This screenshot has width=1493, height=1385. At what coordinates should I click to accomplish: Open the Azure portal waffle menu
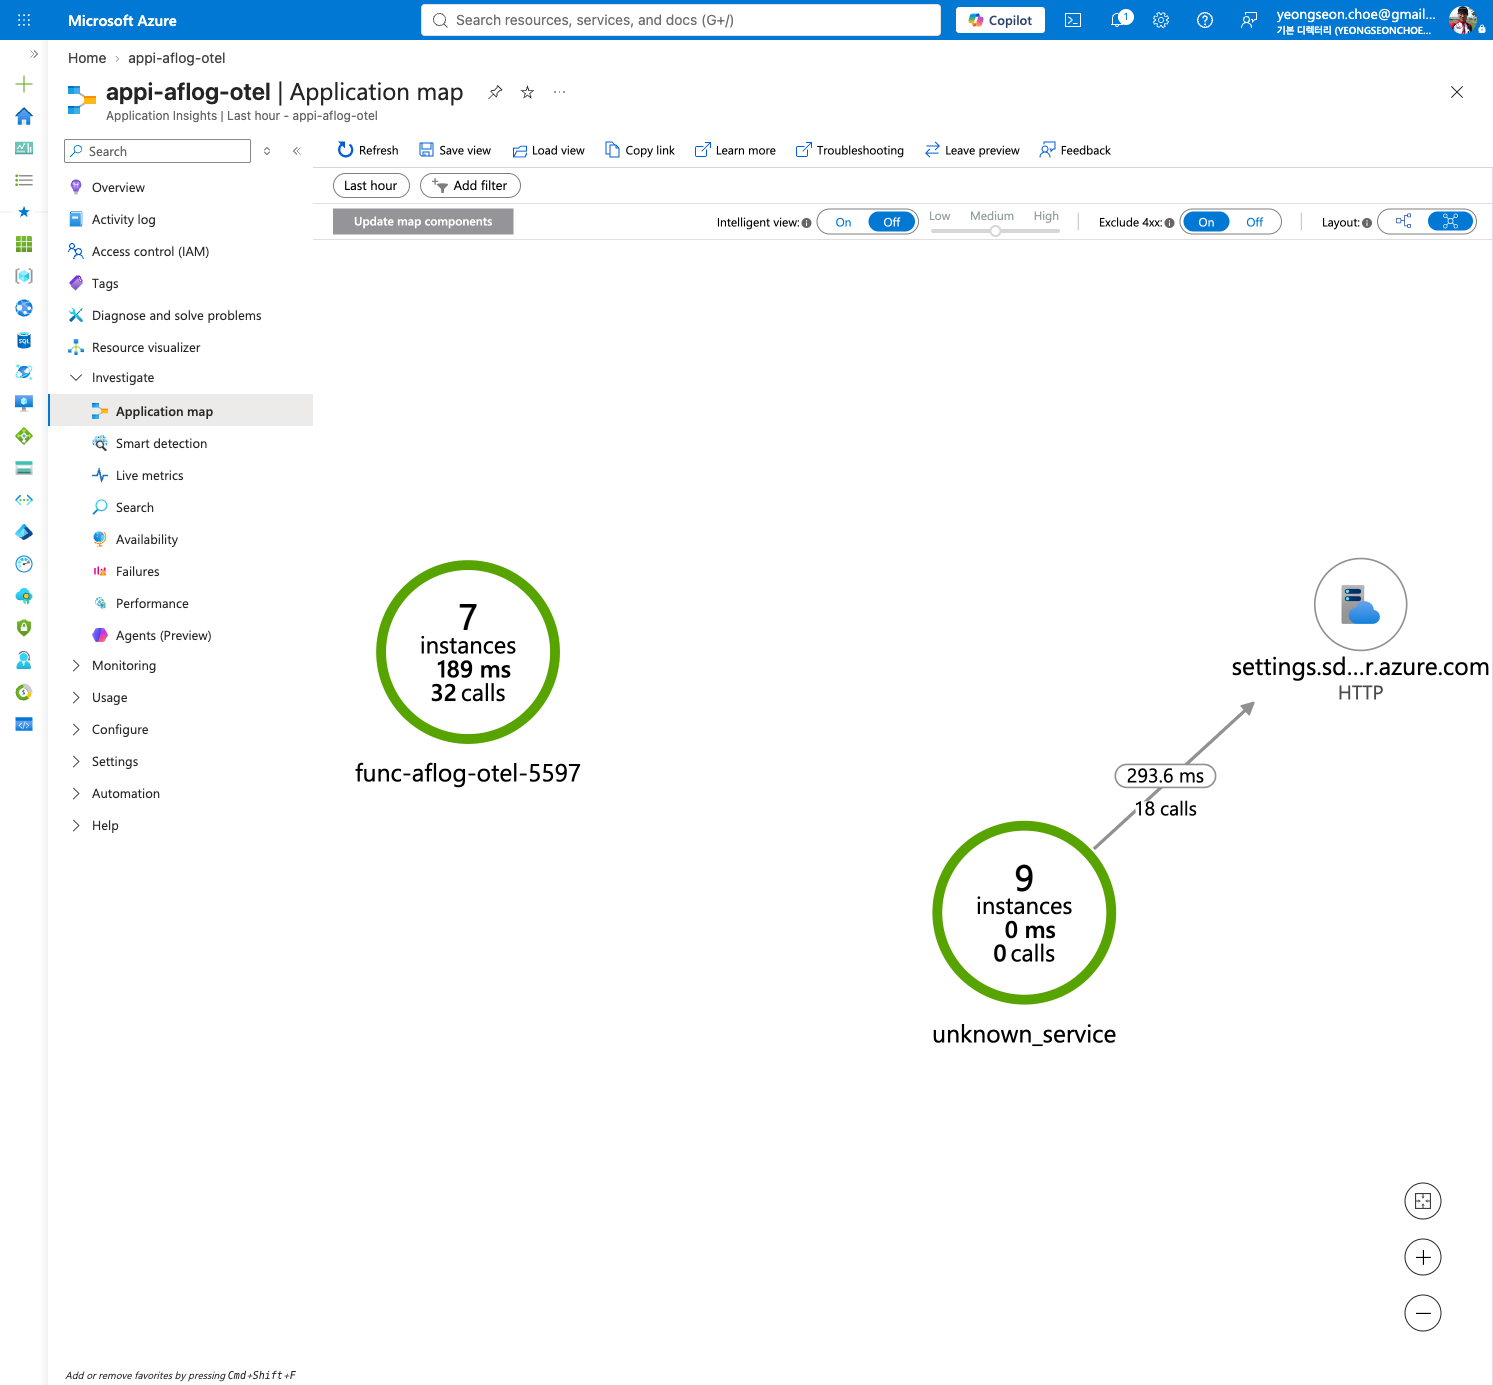24,20
